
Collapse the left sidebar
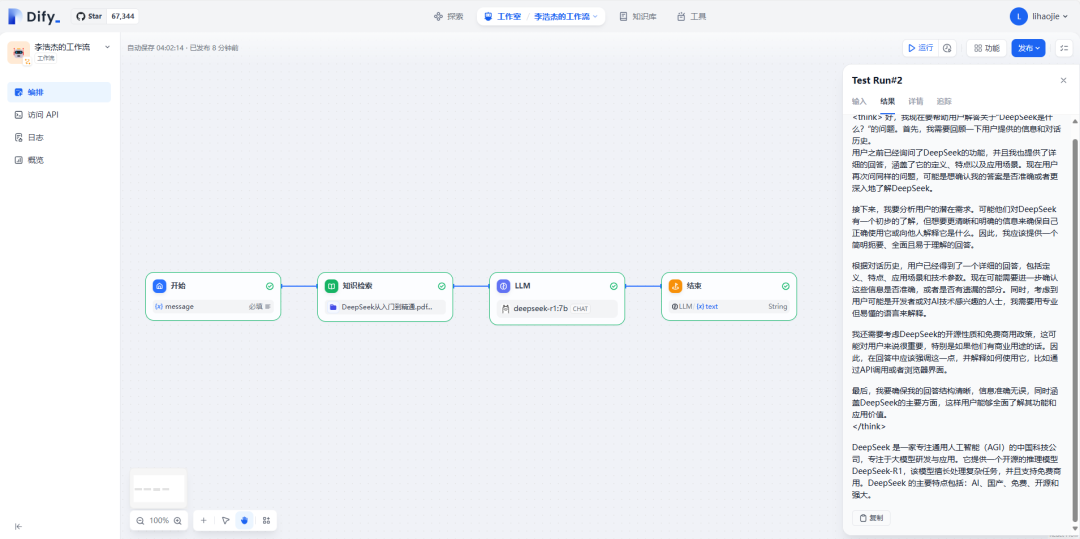pyautogui.click(x=19, y=527)
